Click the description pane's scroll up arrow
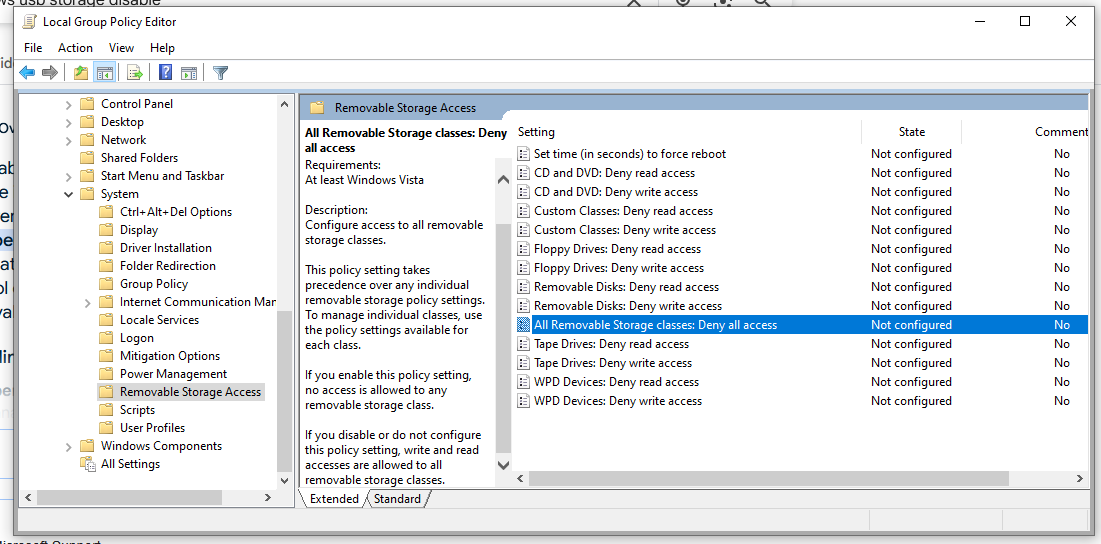1101x544 pixels. coord(503,180)
